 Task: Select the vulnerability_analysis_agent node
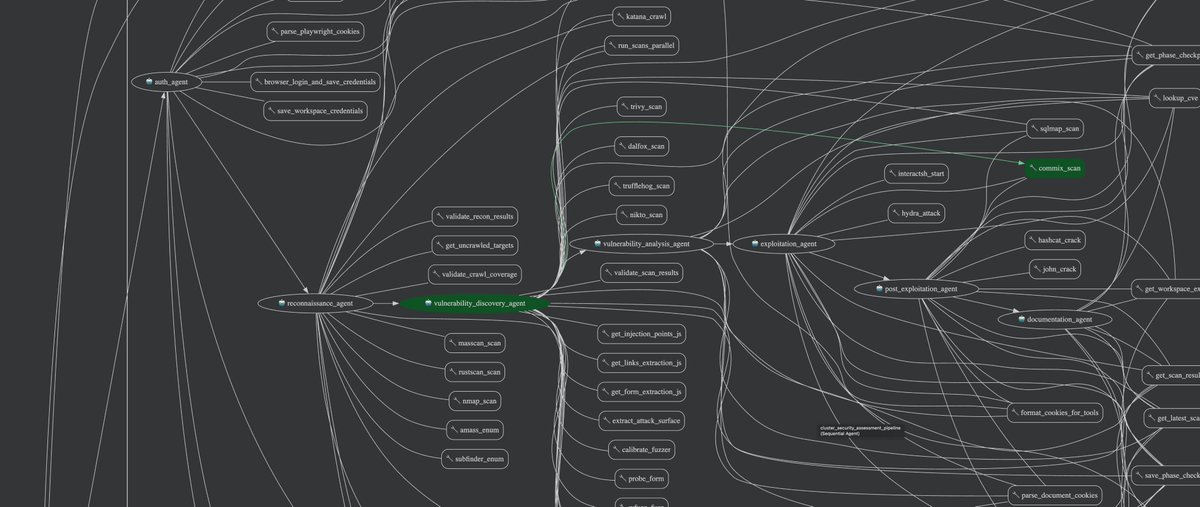click(642, 243)
